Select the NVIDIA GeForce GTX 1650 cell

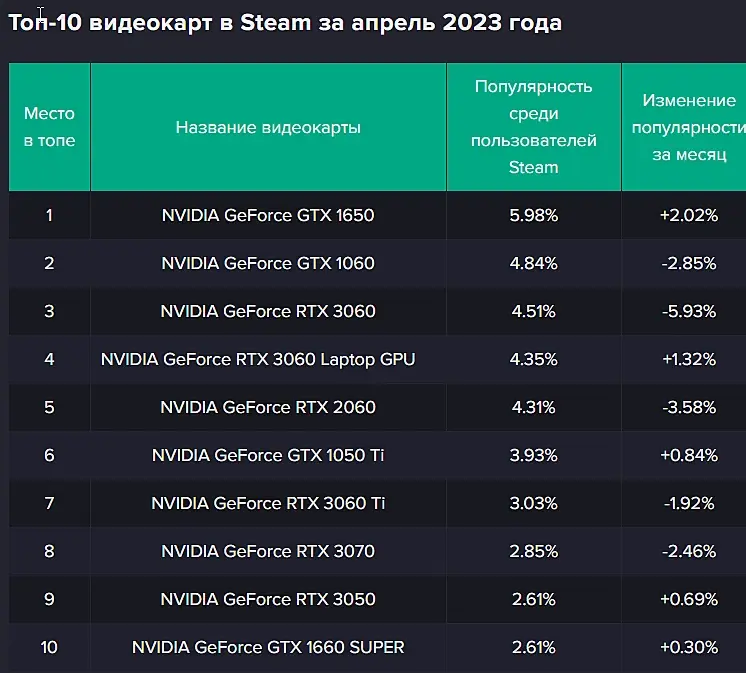click(x=268, y=215)
